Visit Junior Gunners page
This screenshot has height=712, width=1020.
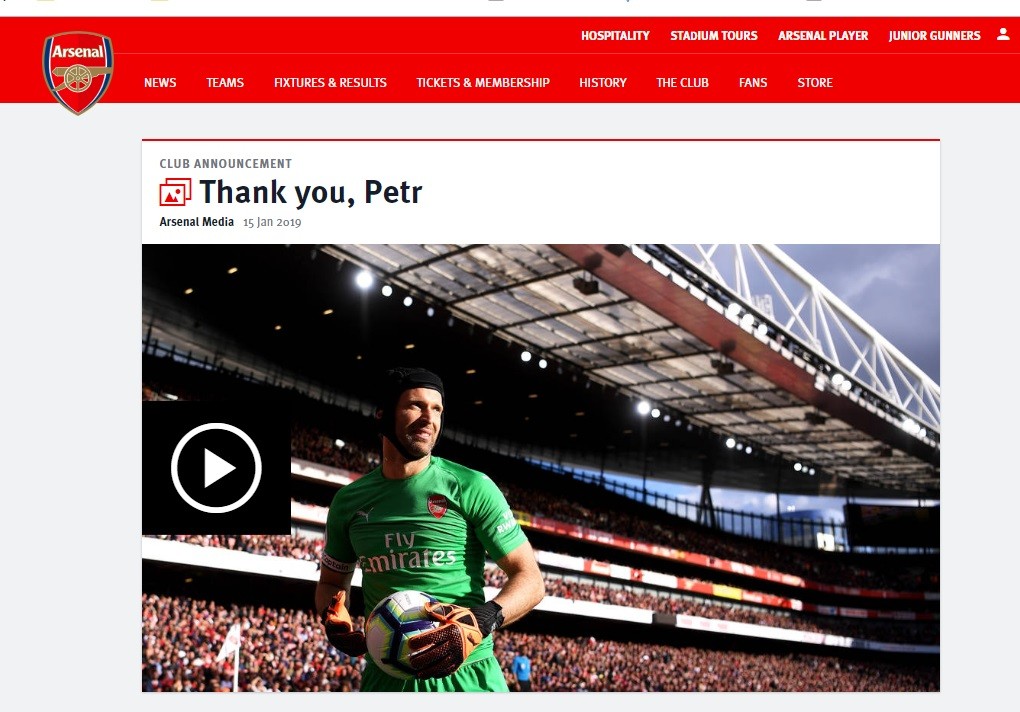pos(935,36)
